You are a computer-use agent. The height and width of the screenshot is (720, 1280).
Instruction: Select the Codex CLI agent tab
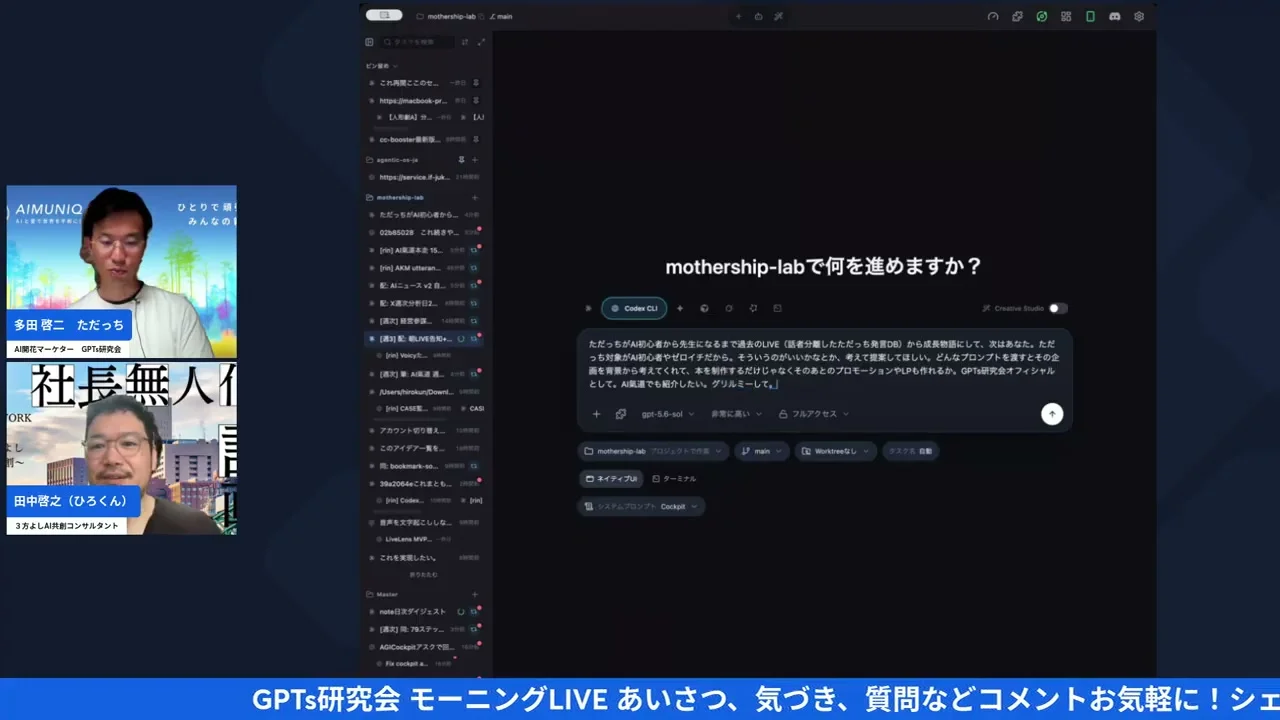(634, 308)
